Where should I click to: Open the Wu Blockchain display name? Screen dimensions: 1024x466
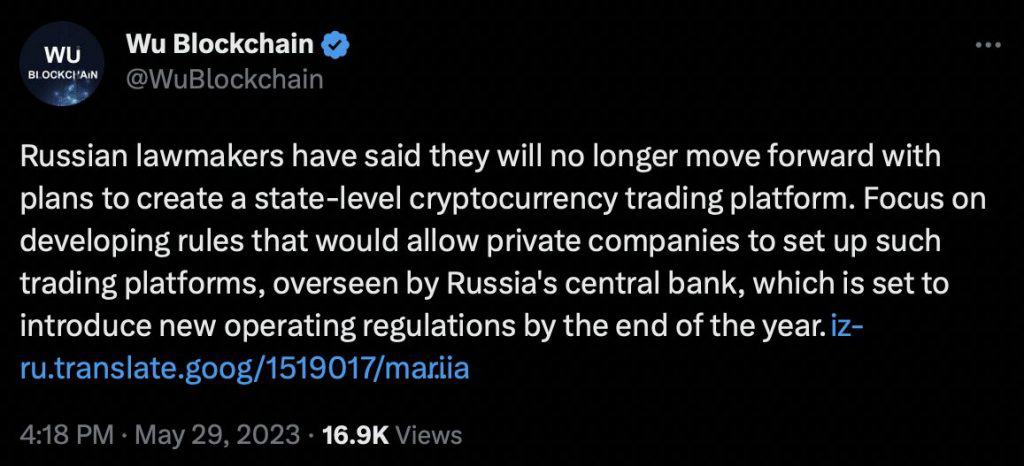(x=219, y=45)
